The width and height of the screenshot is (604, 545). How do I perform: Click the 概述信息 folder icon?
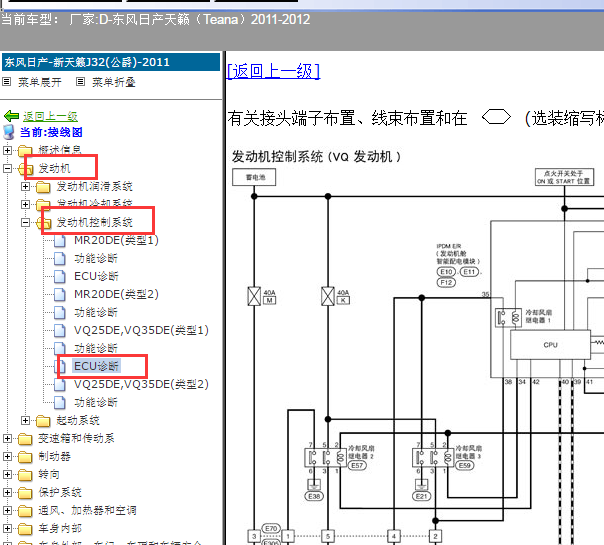25,150
